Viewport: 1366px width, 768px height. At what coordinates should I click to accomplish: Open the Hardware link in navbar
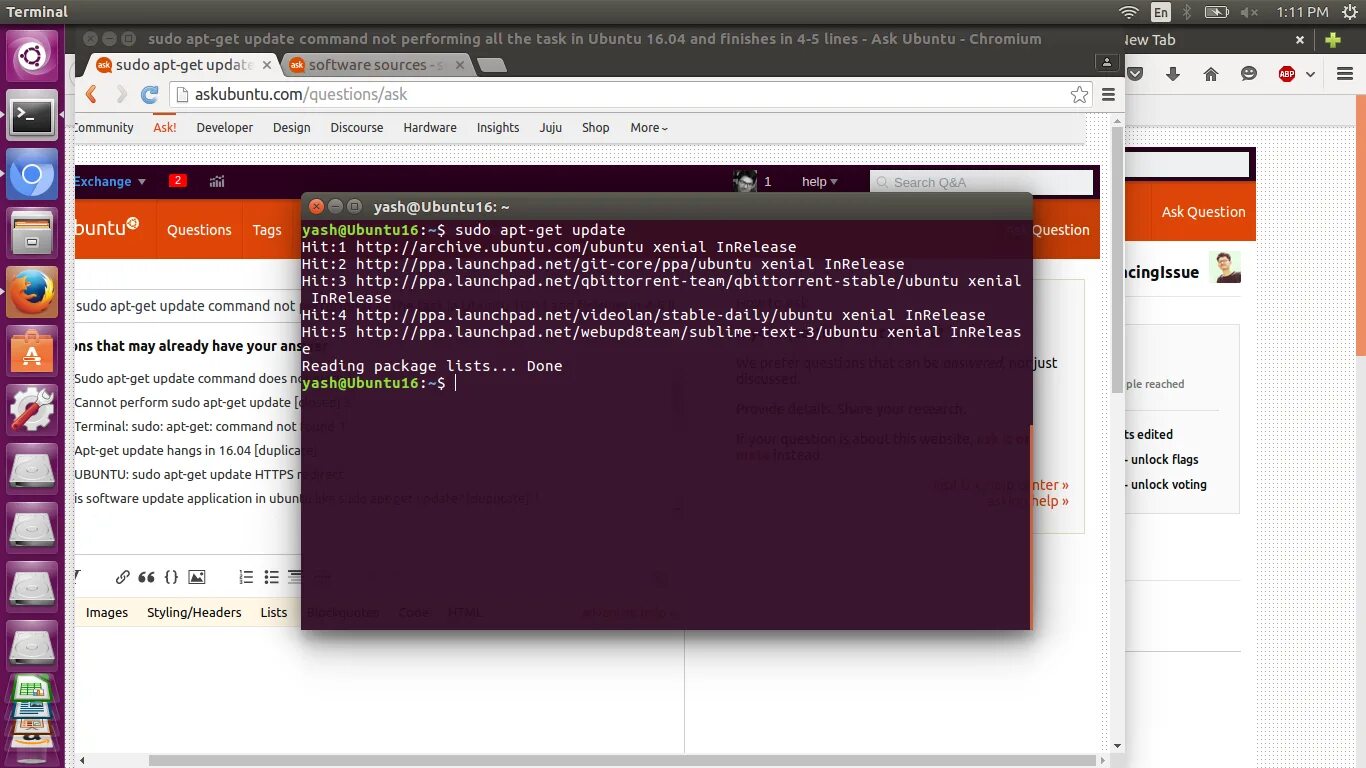pyautogui.click(x=430, y=128)
